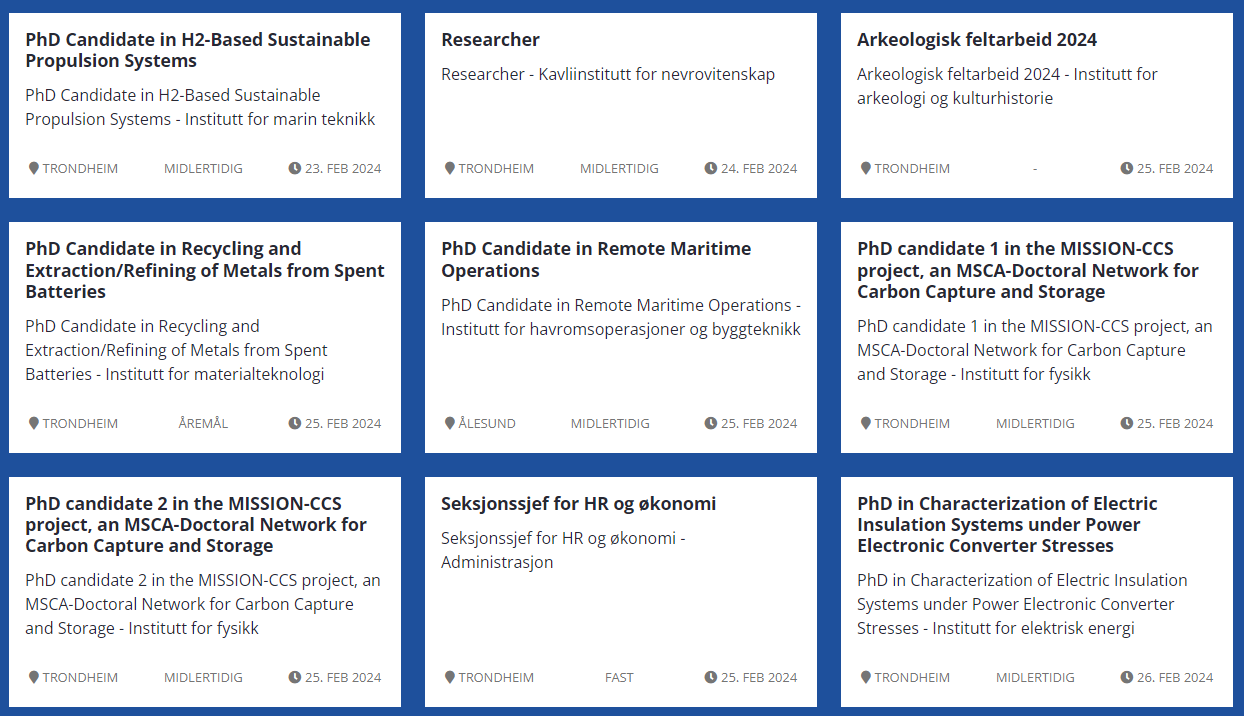Click the location pin on PhD candidate 2 card

(x=34, y=677)
